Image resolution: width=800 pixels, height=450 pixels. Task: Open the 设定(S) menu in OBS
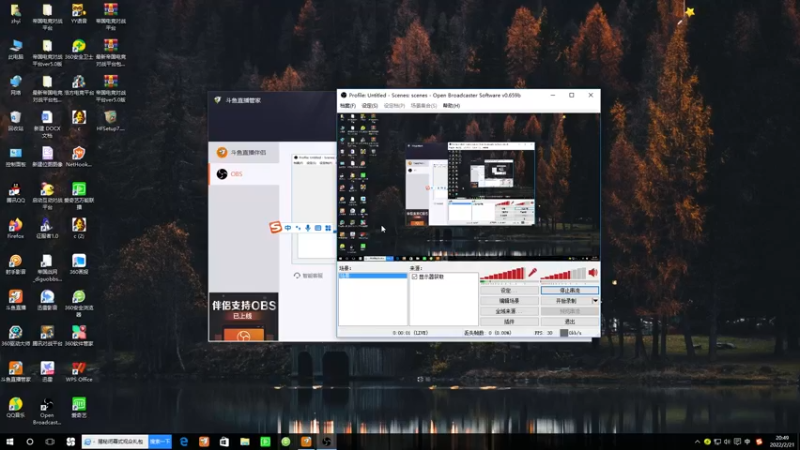point(369,106)
